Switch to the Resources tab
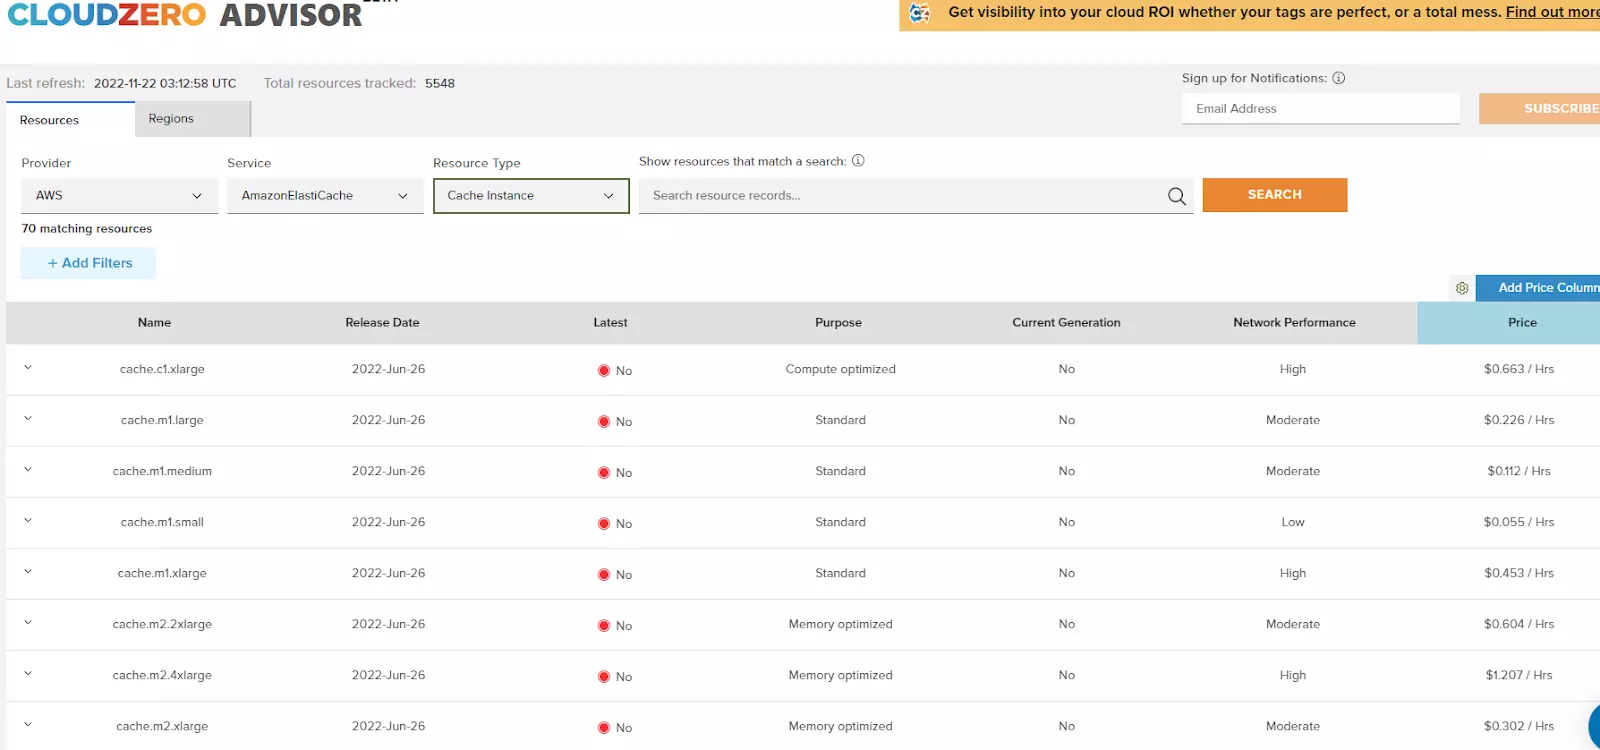The image size is (1600, 750). (x=70, y=120)
